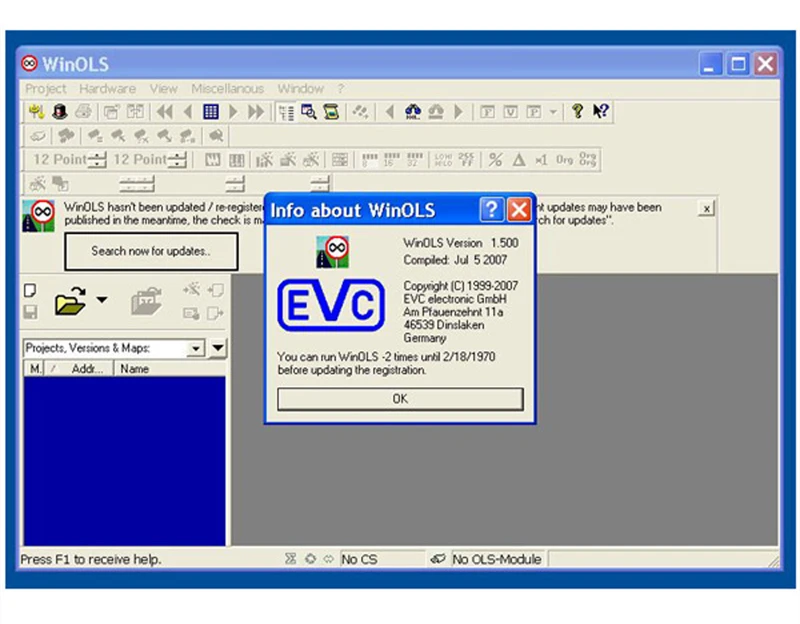Toggle the 255/FF hex display button
The image size is (800, 624).
466,160
